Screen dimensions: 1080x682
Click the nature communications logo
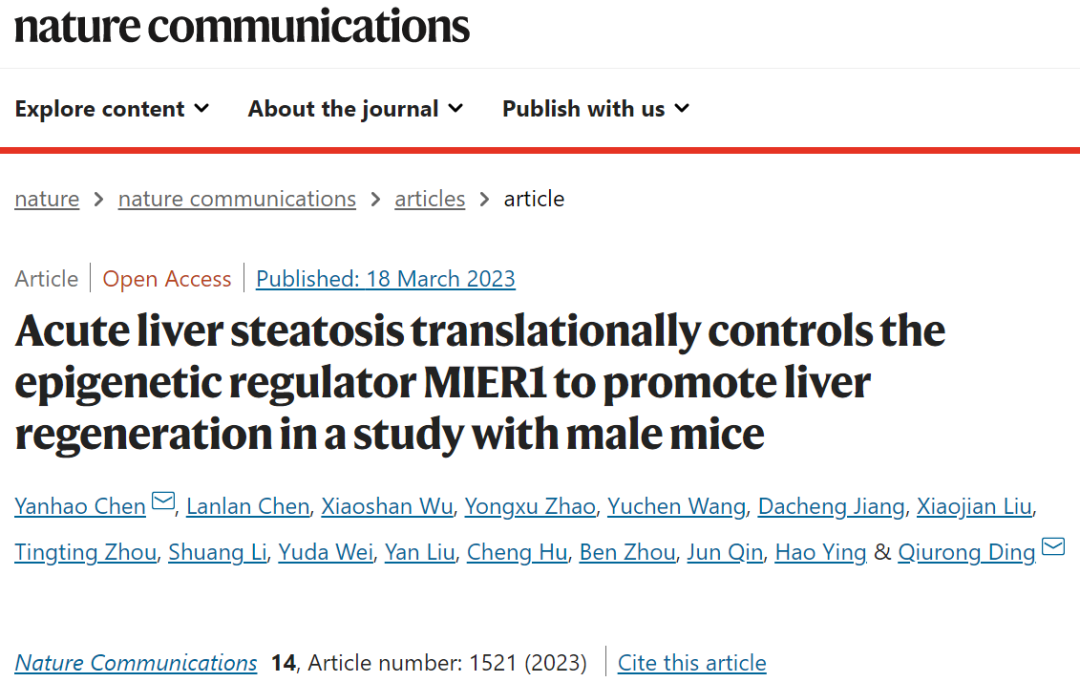[x=242, y=27]
